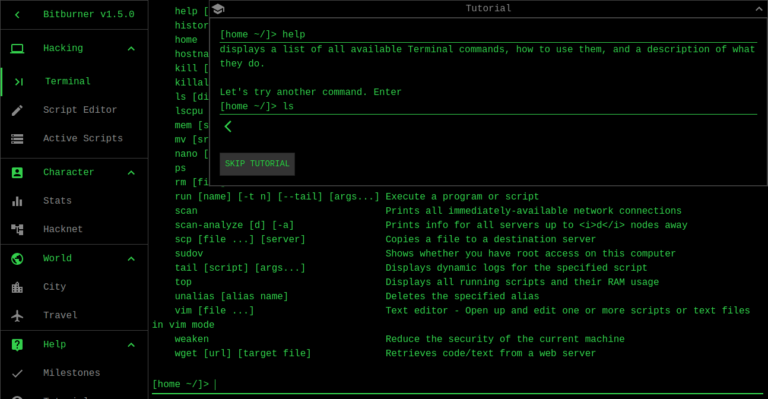Click the 'scan-analyze [d] [-a]' command text

click(235, 225)
